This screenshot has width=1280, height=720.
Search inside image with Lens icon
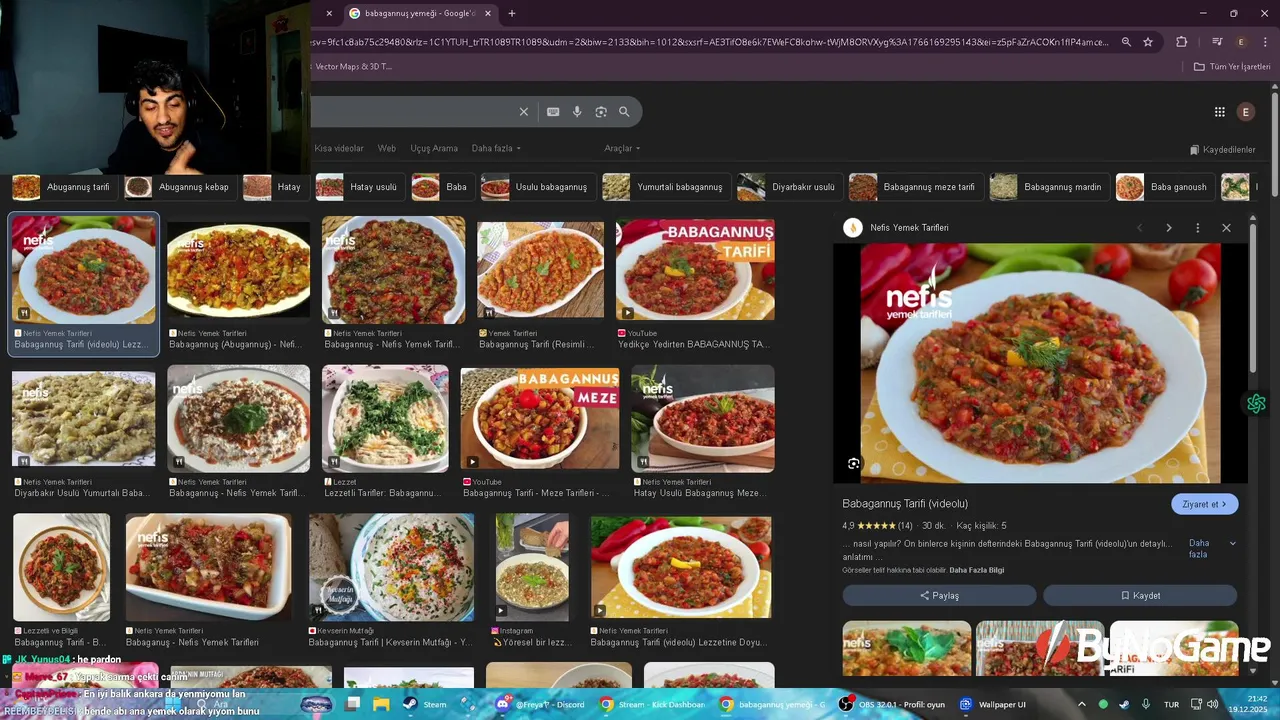(x=853, y=464)
